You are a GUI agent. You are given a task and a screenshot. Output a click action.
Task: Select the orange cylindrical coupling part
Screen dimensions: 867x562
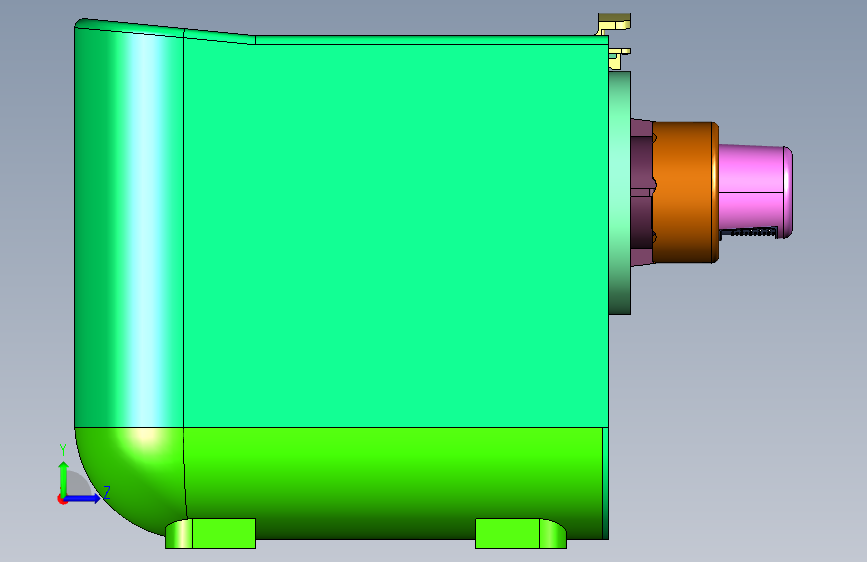click(x=686, y=192)
